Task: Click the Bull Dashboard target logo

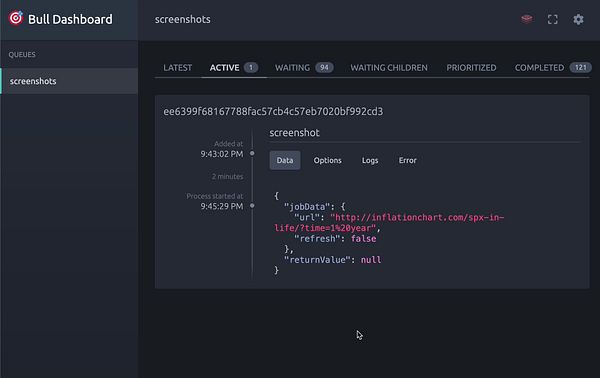Action: click(x=16, y=18)
